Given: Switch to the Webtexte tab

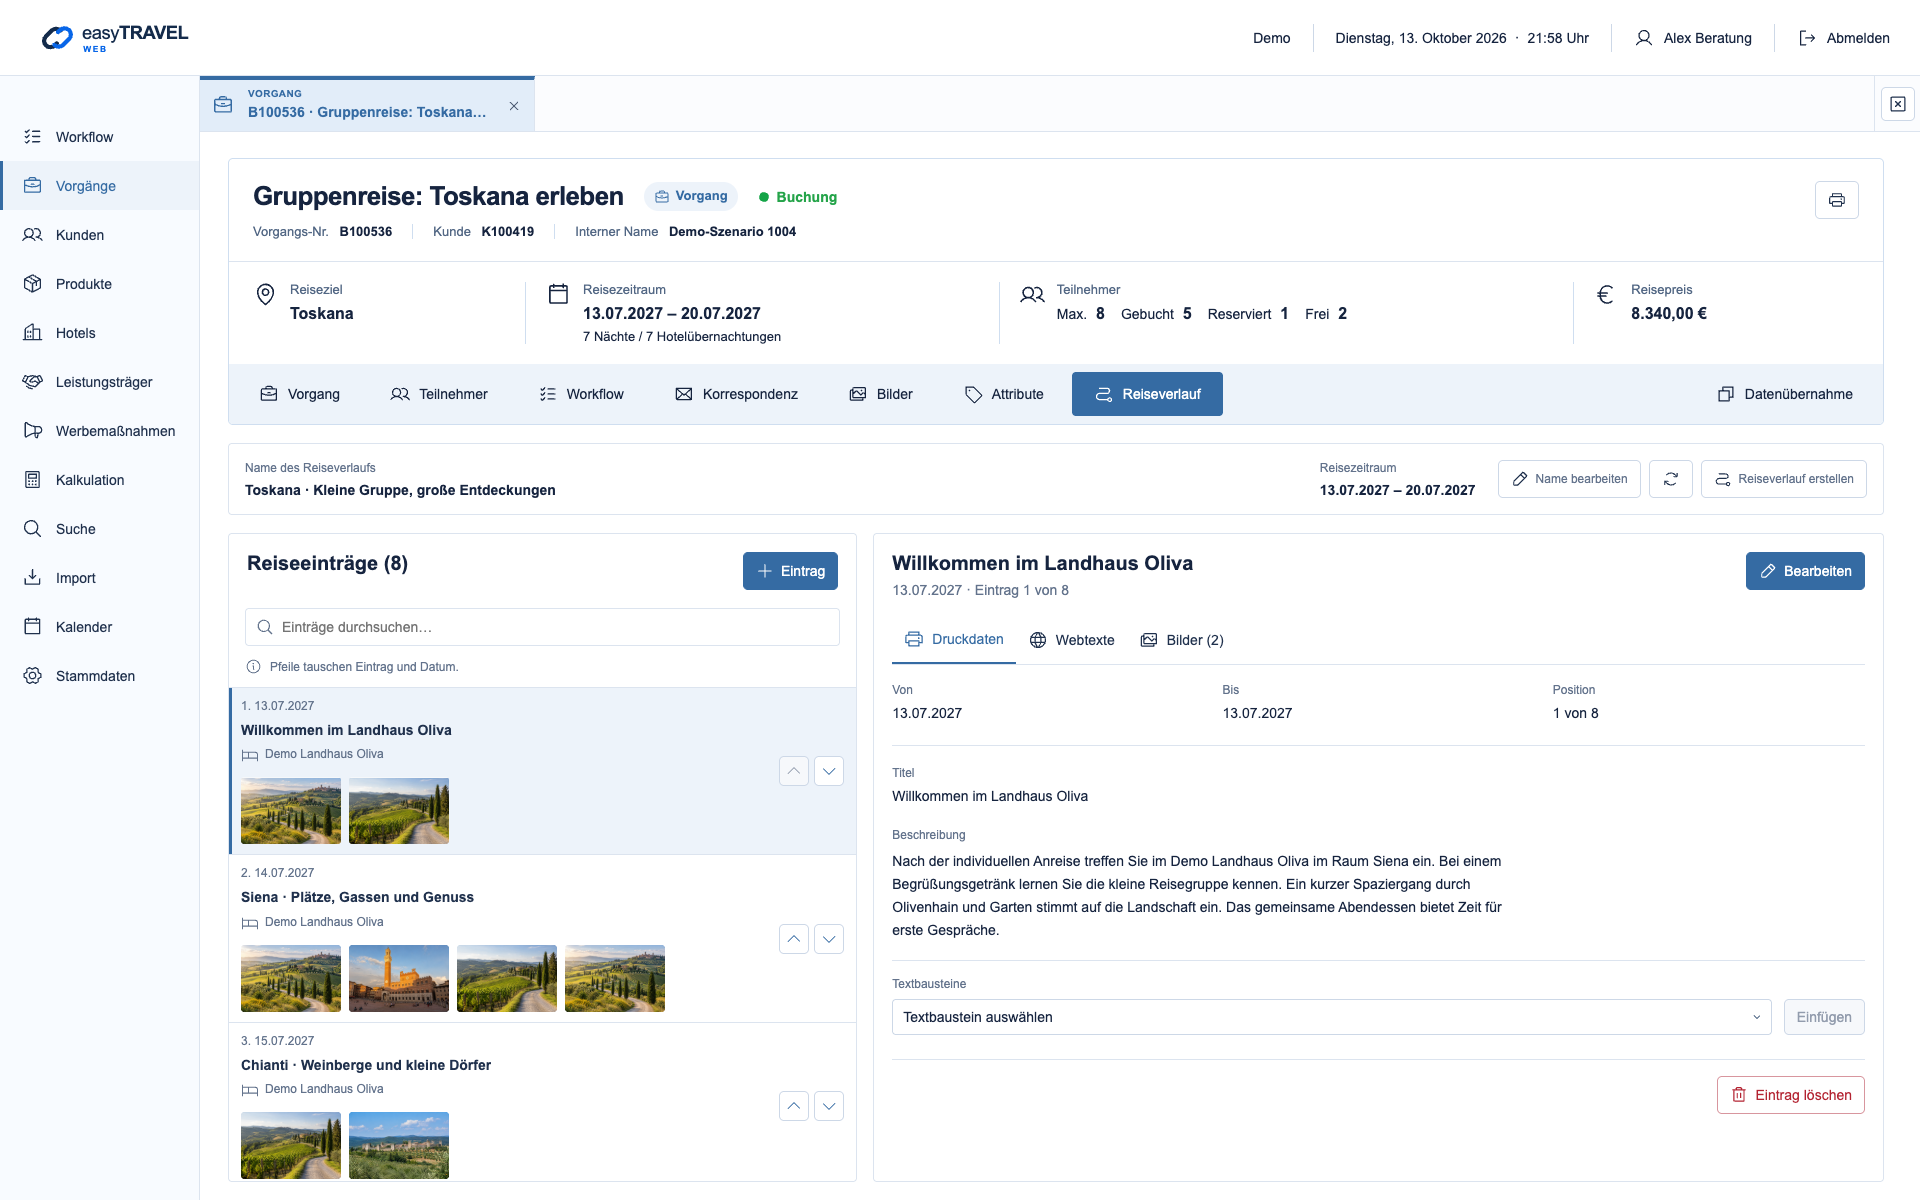Looking at the screenshot, I should point(1072,640).
